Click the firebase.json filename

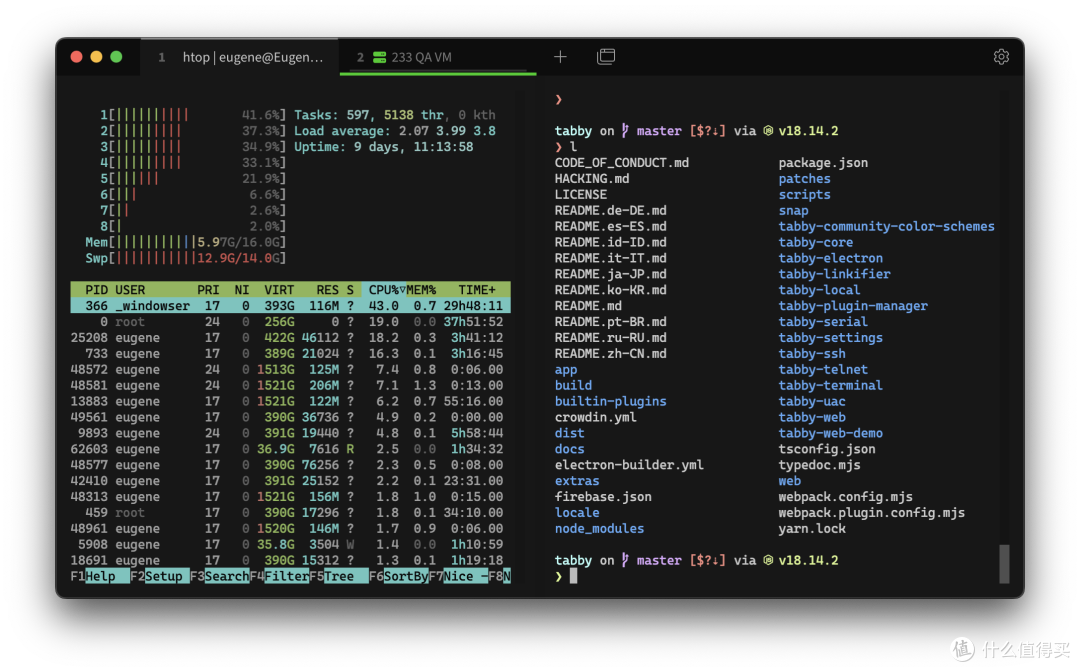point(603,496)
